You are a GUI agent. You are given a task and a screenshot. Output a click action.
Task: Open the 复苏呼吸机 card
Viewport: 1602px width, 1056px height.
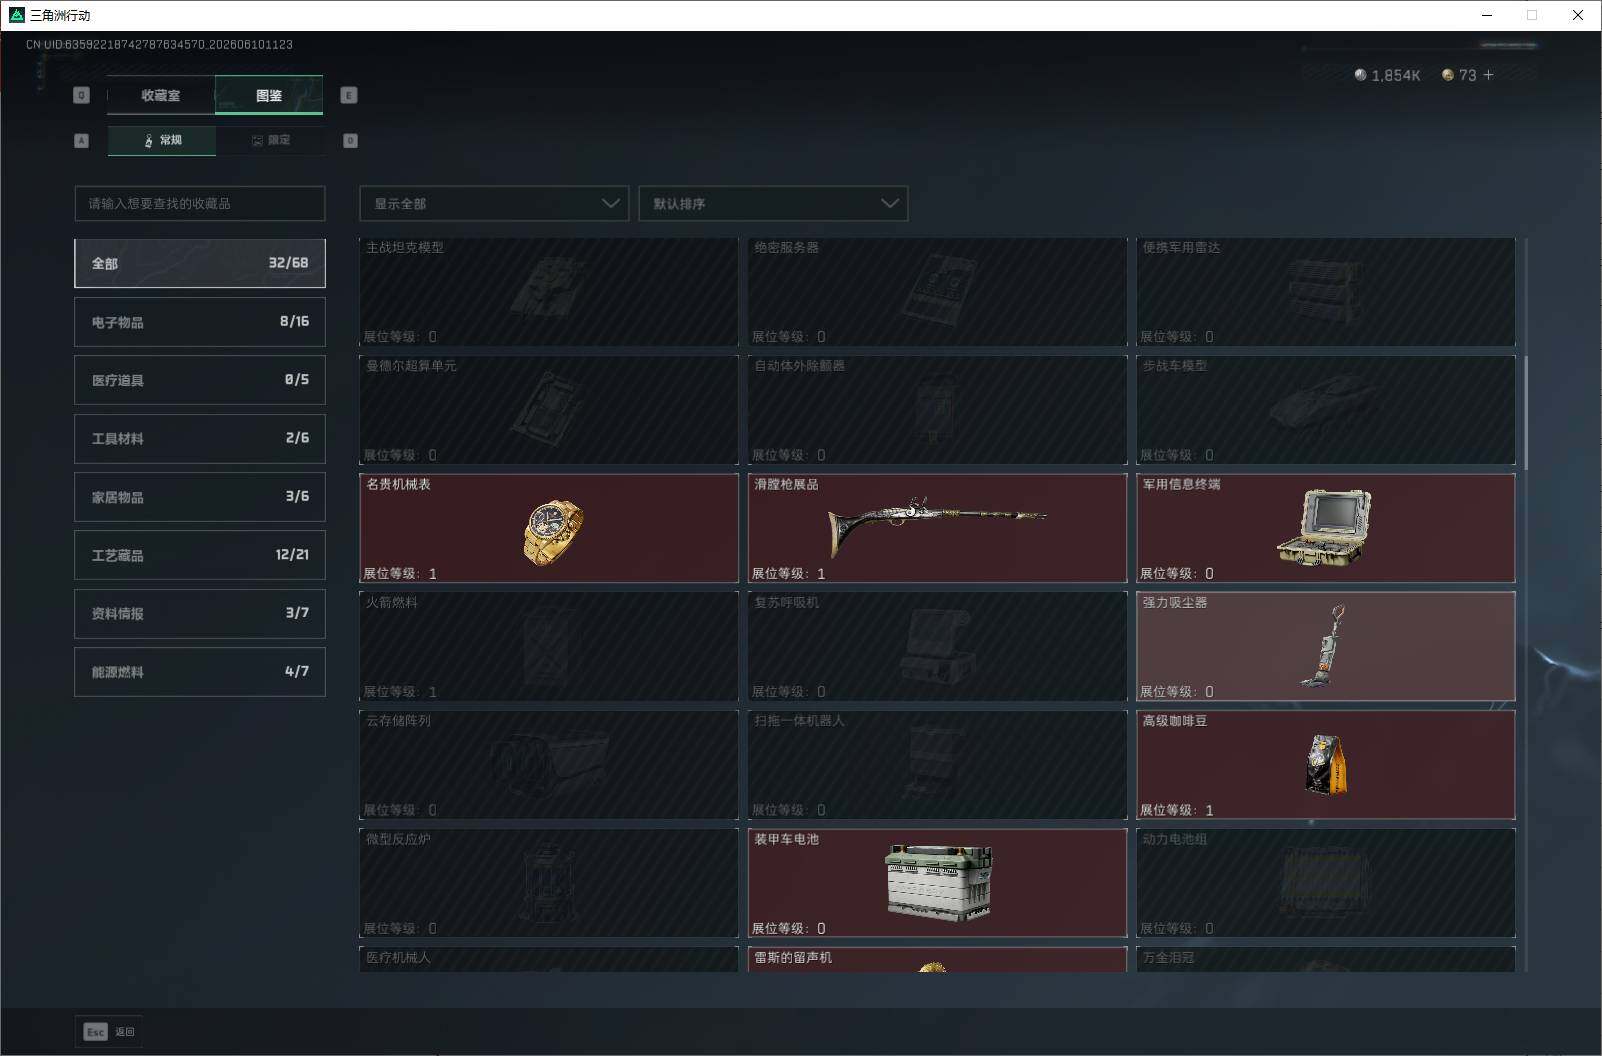937,646
